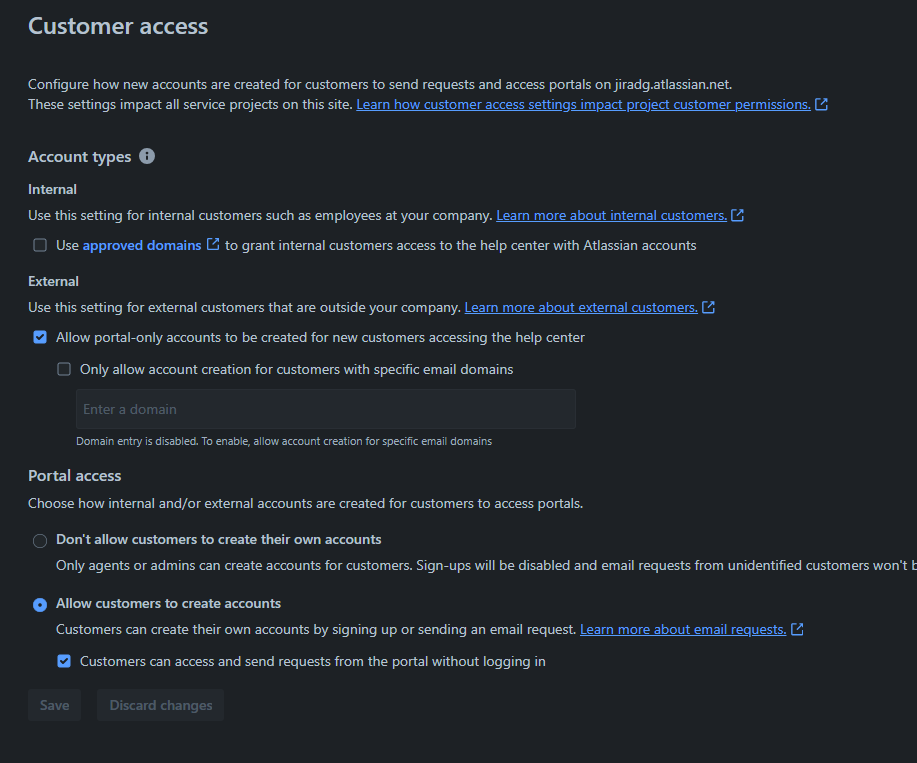Viewport: 917px width, 763px height.
Task: Open Learn more about email requests link
Action: tap(683, 629)
